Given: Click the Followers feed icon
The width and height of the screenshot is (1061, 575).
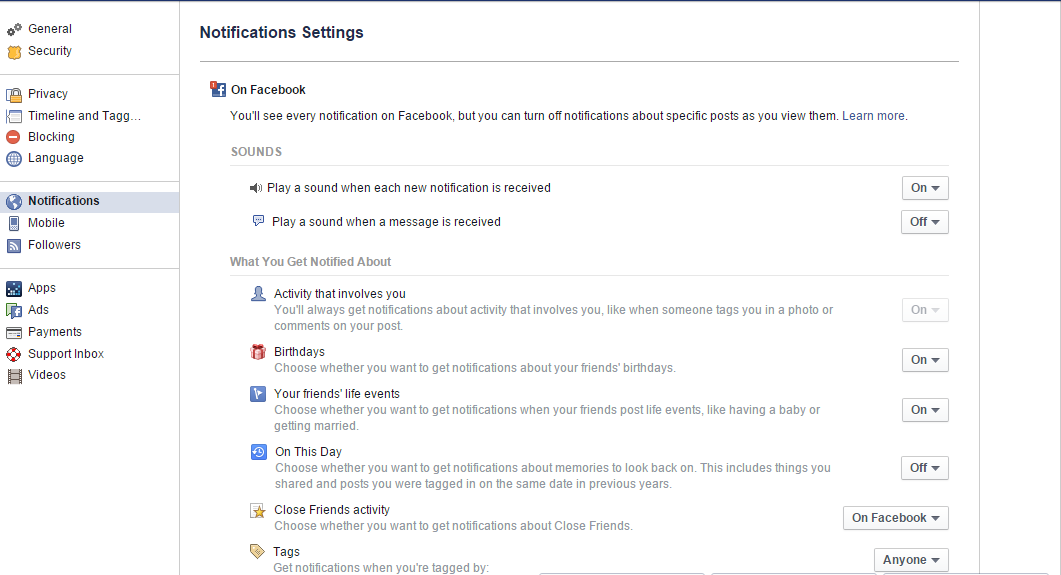Looking at the screenshot, I should point(14,246).
